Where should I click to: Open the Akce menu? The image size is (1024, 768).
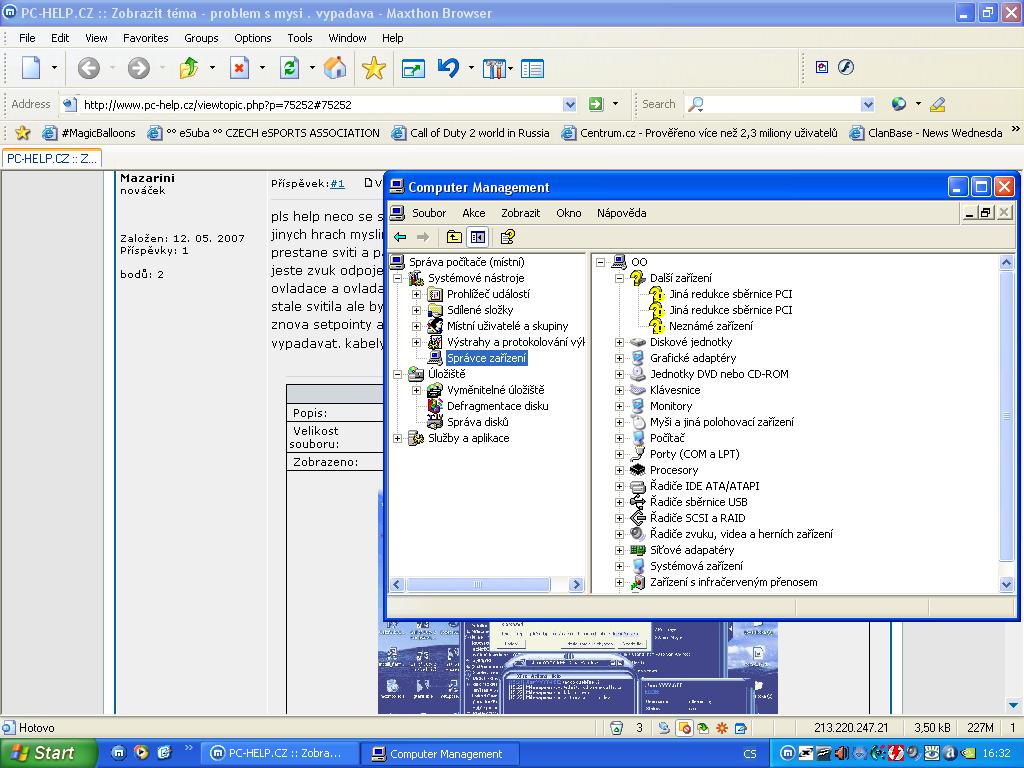point(473,213)
